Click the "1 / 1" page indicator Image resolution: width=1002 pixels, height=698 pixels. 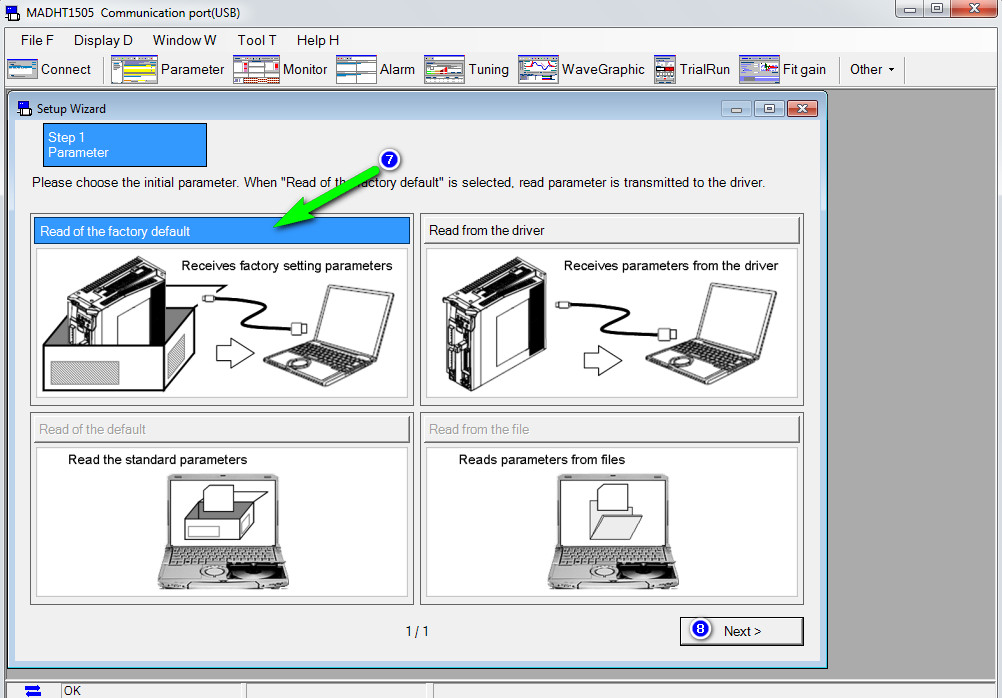[x=417, y=632]
